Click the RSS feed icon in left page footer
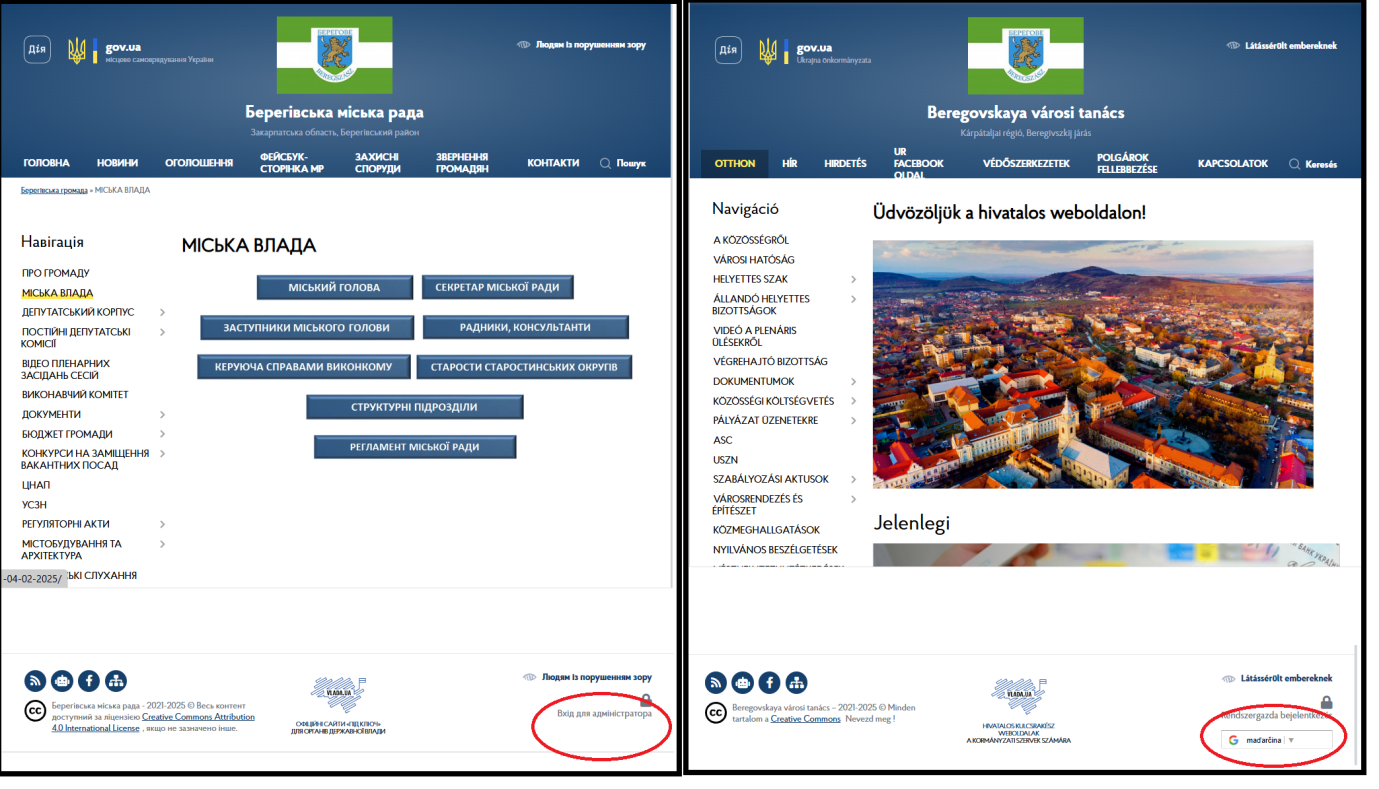1379x789 pixels. pos(35,681)
